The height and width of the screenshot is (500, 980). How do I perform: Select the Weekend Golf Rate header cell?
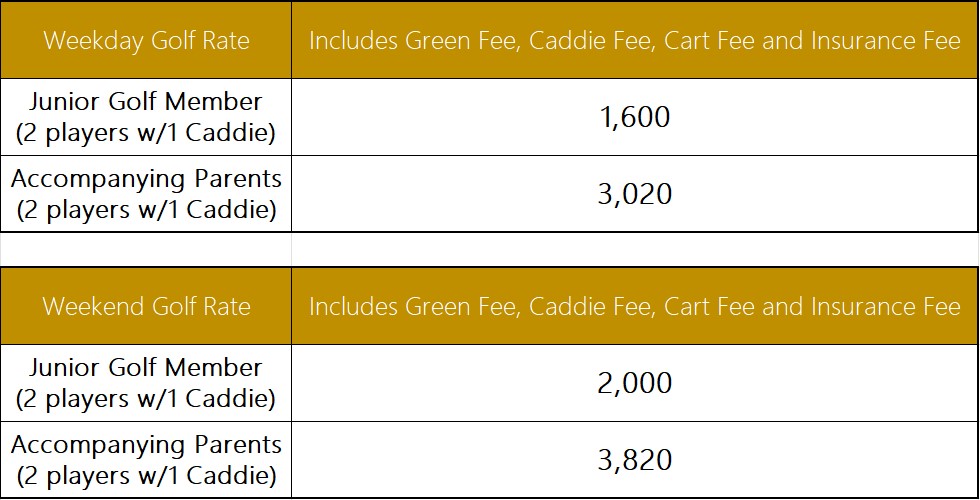pyautogui.click(x=146, y=306)
